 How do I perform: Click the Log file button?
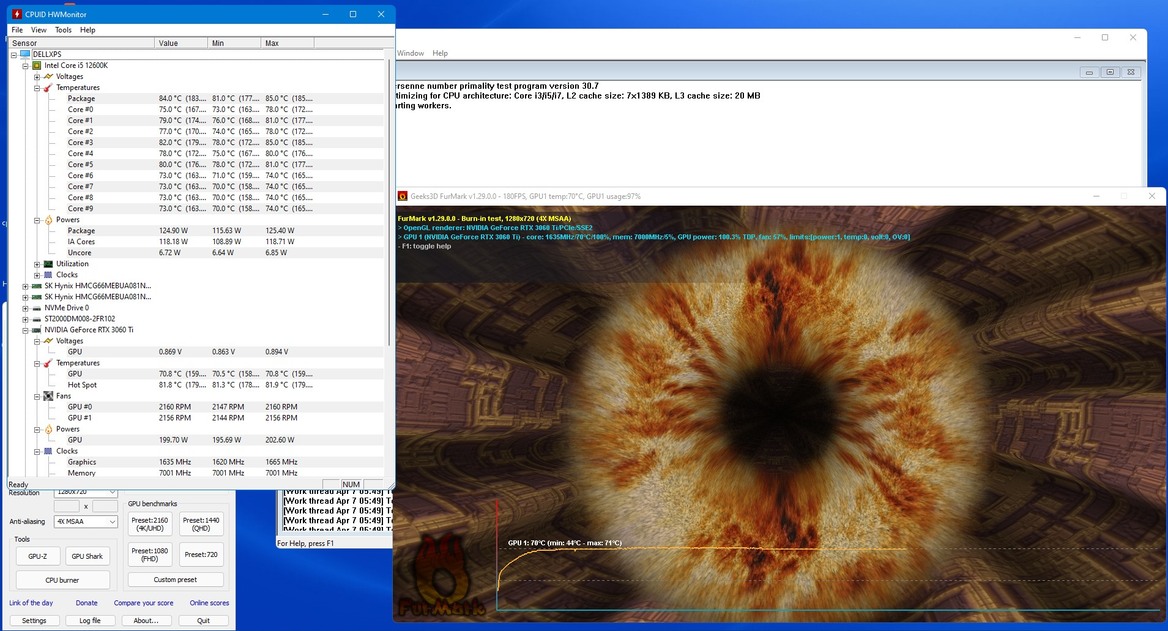[90, 620]
